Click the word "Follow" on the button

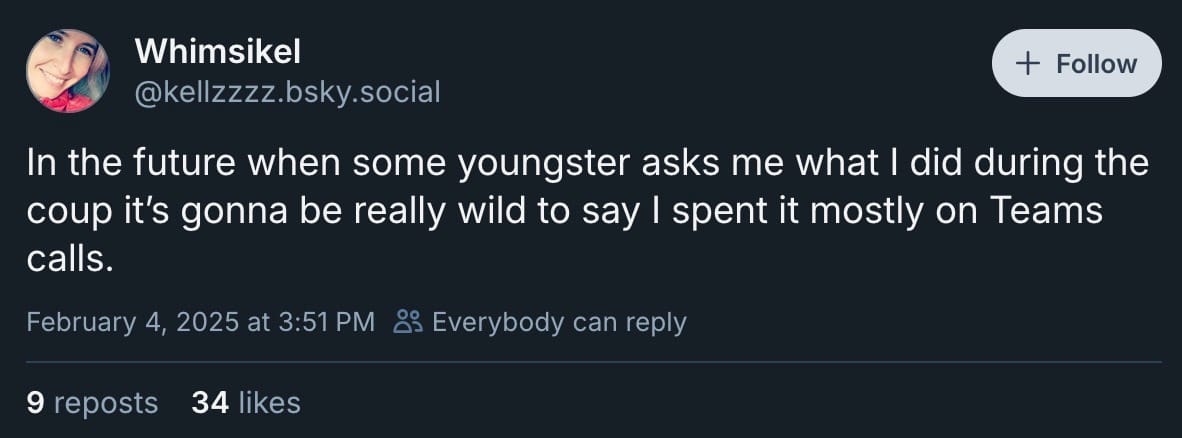pos(1096,63)
